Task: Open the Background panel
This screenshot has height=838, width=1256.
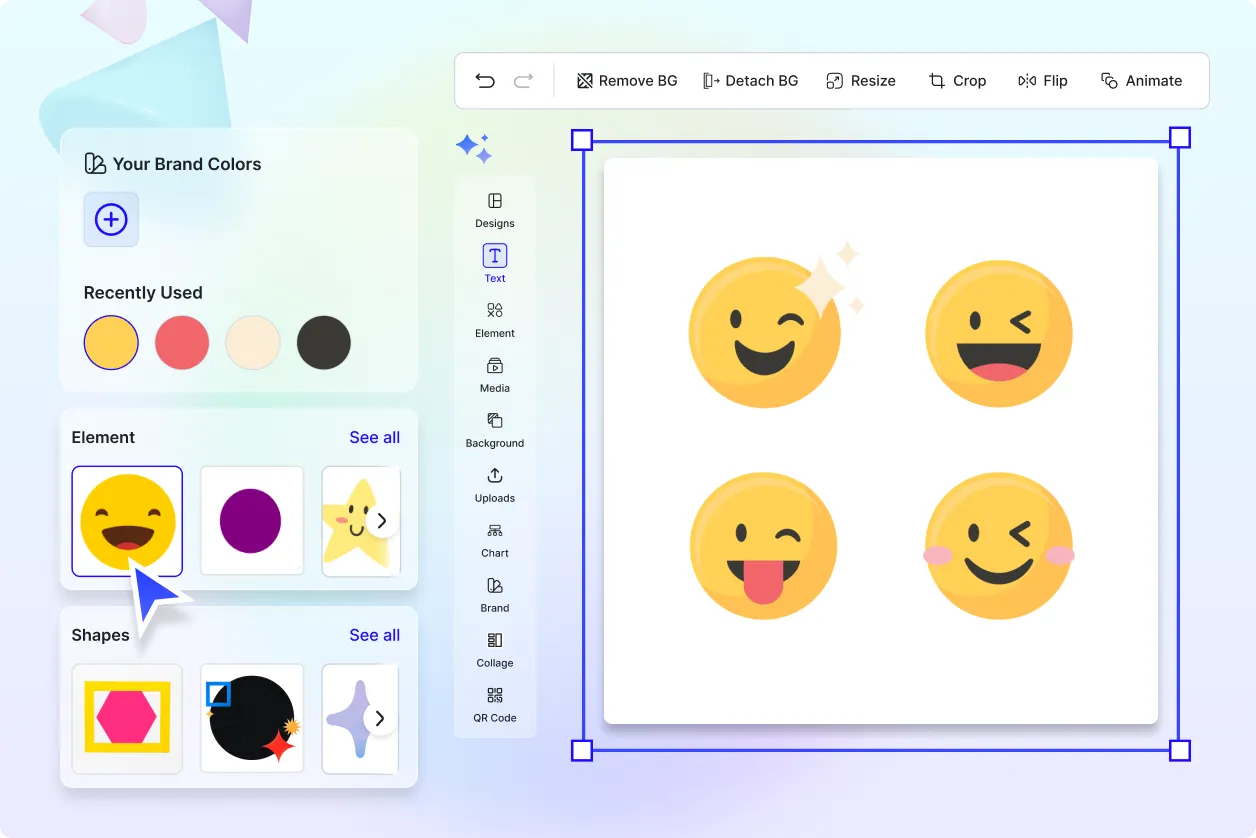Action: pyautogui.click(x=494, y=430)
